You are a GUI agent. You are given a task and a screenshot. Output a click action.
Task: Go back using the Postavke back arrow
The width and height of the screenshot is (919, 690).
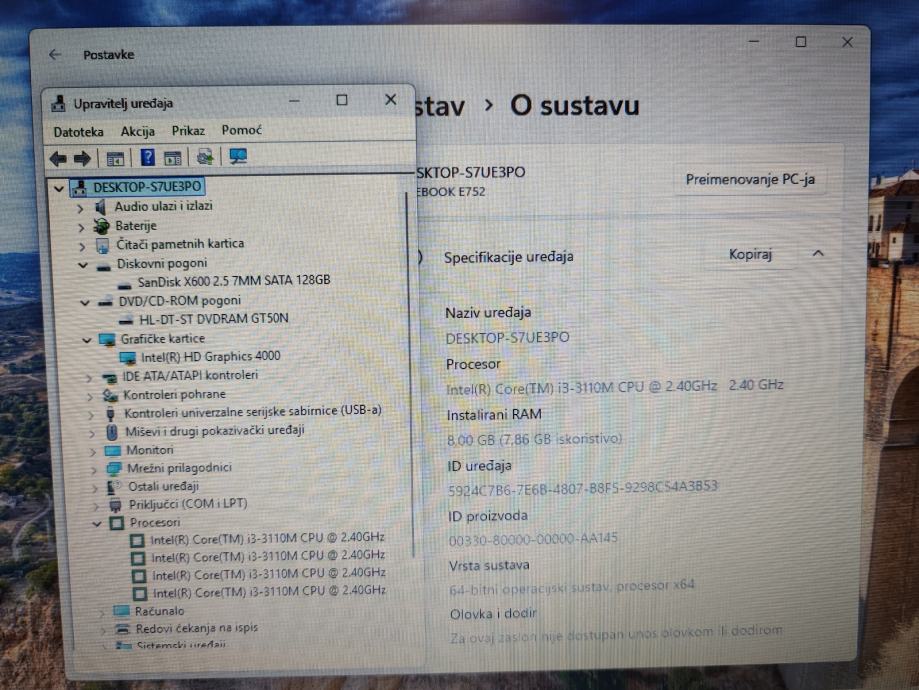coord(55,55)
